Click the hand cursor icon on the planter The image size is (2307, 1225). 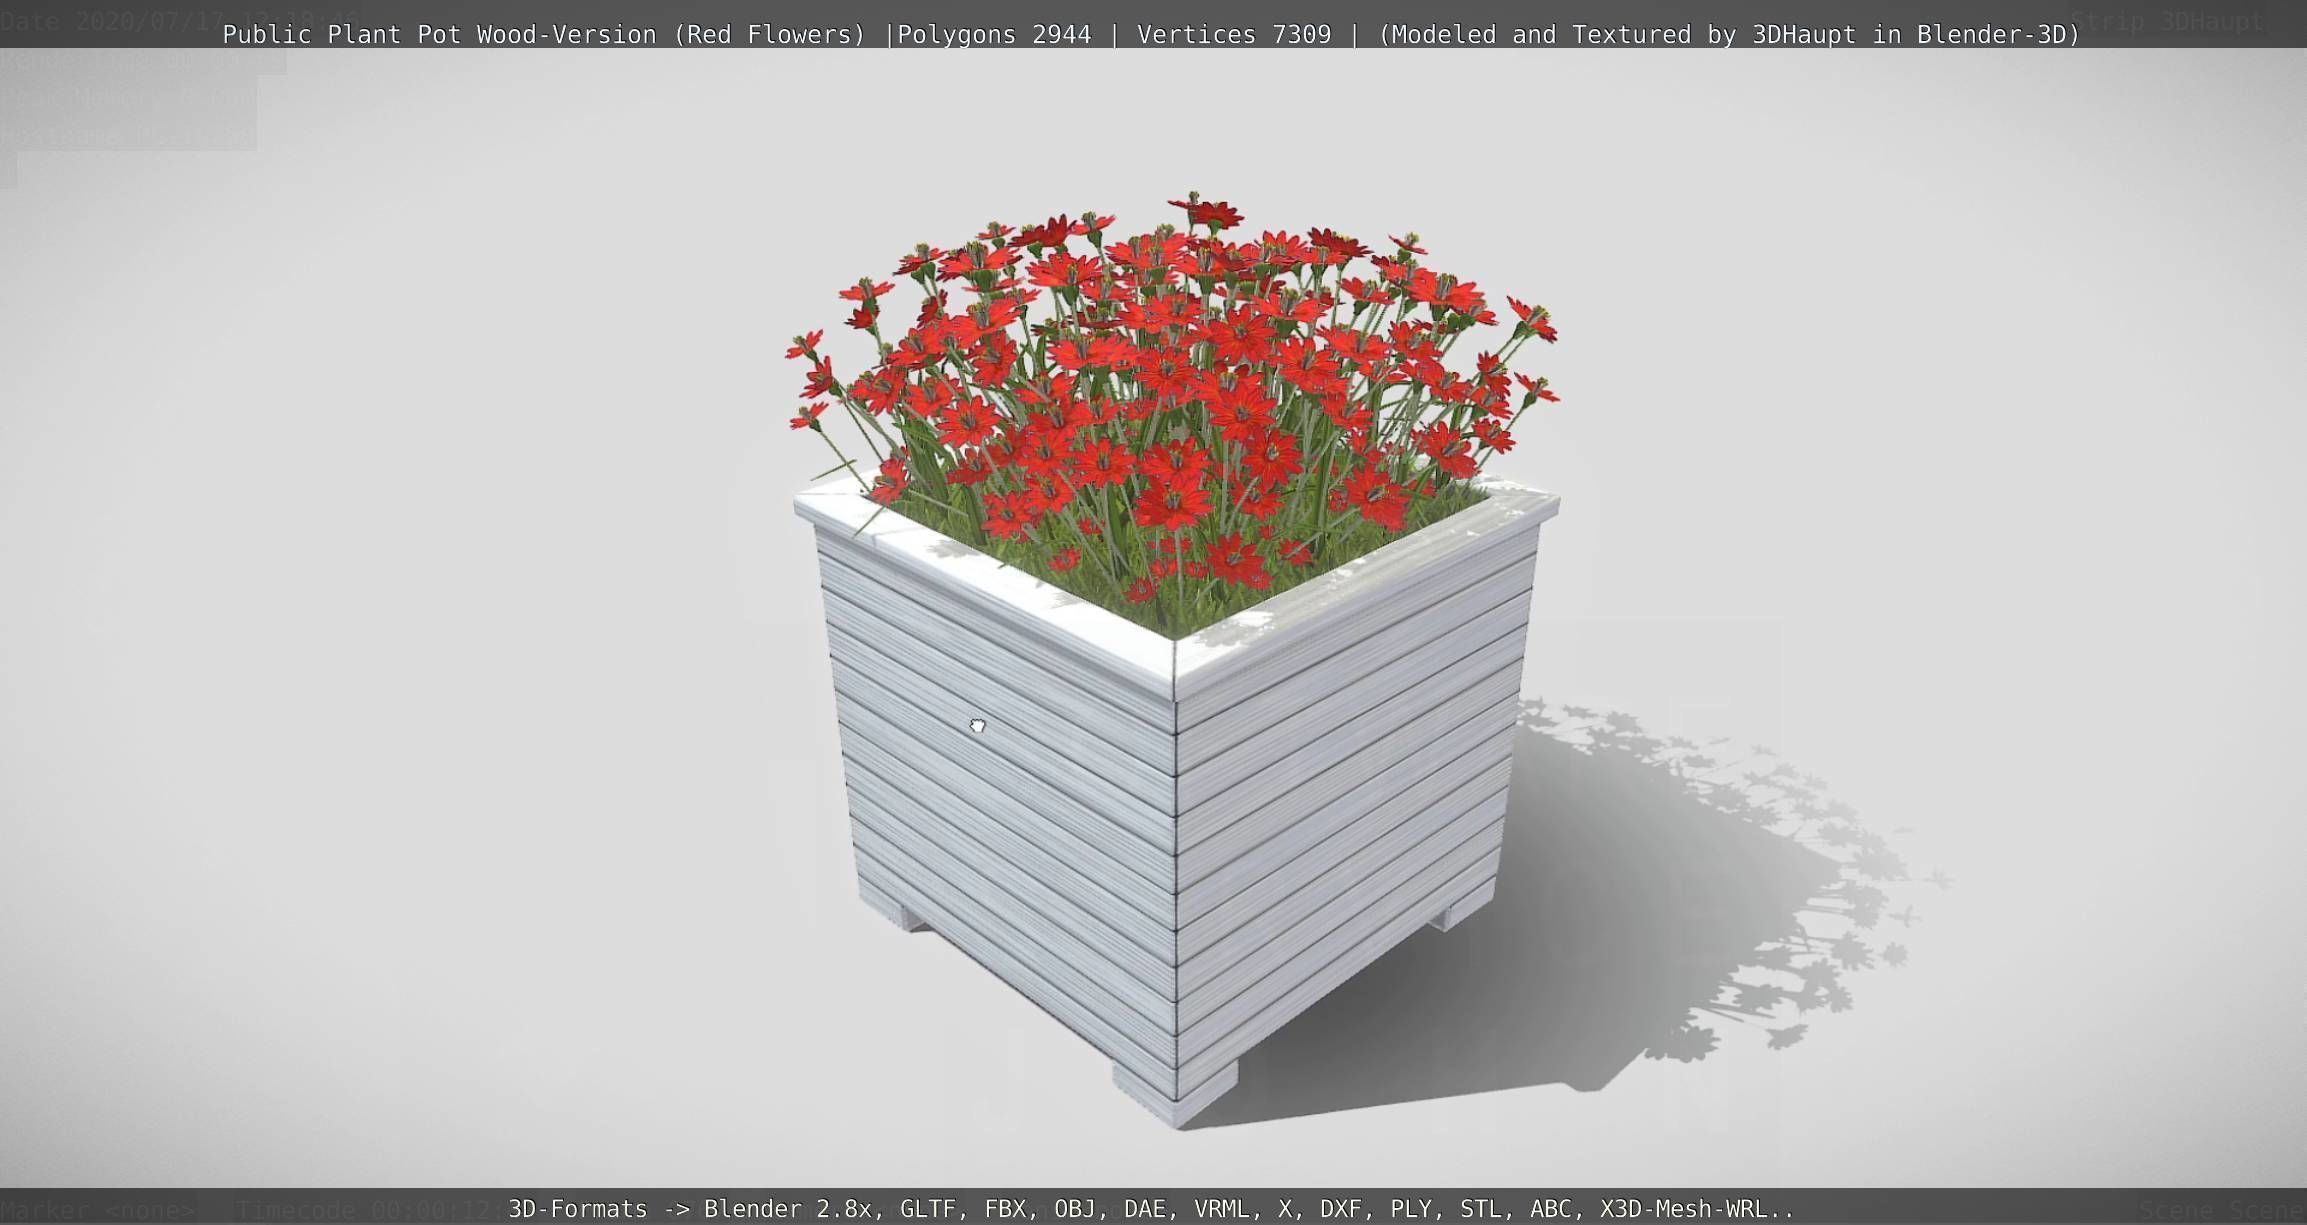coord(978,725)
